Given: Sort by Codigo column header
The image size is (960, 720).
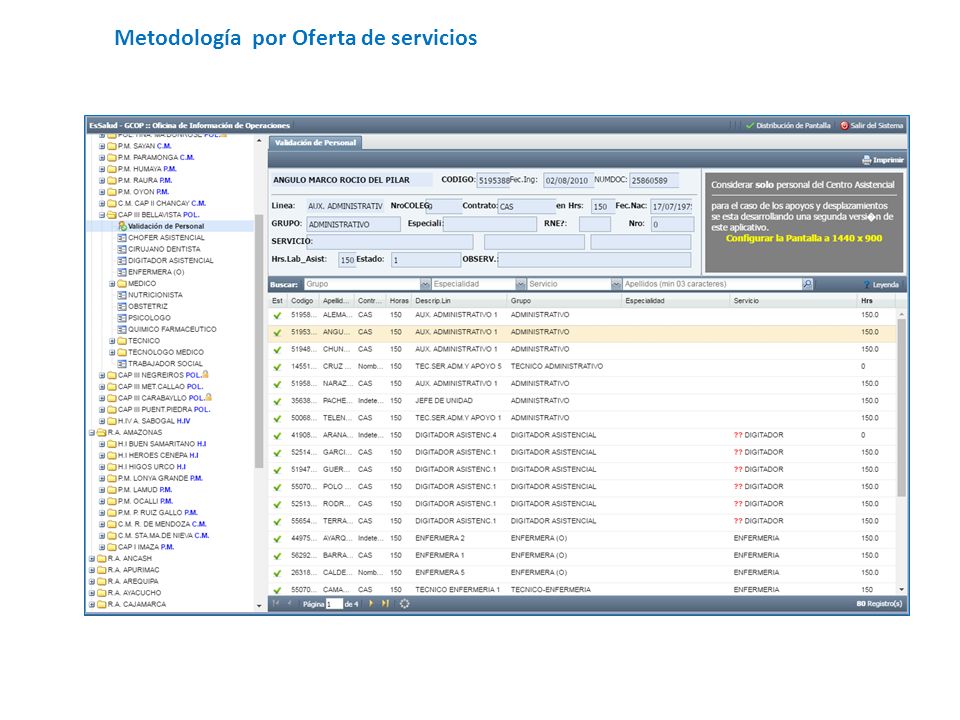Looking at the screenshot, I should [x=302, y=301].
